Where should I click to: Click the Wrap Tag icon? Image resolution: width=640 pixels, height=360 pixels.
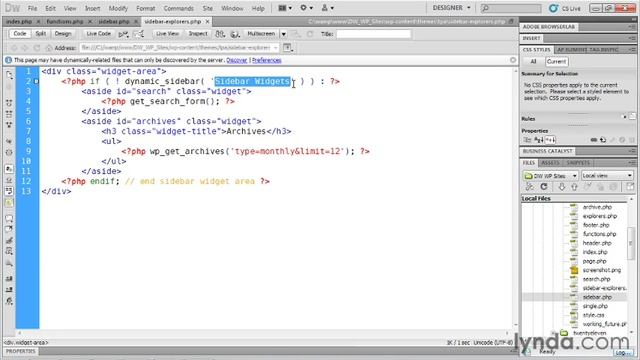pos(9,240)
